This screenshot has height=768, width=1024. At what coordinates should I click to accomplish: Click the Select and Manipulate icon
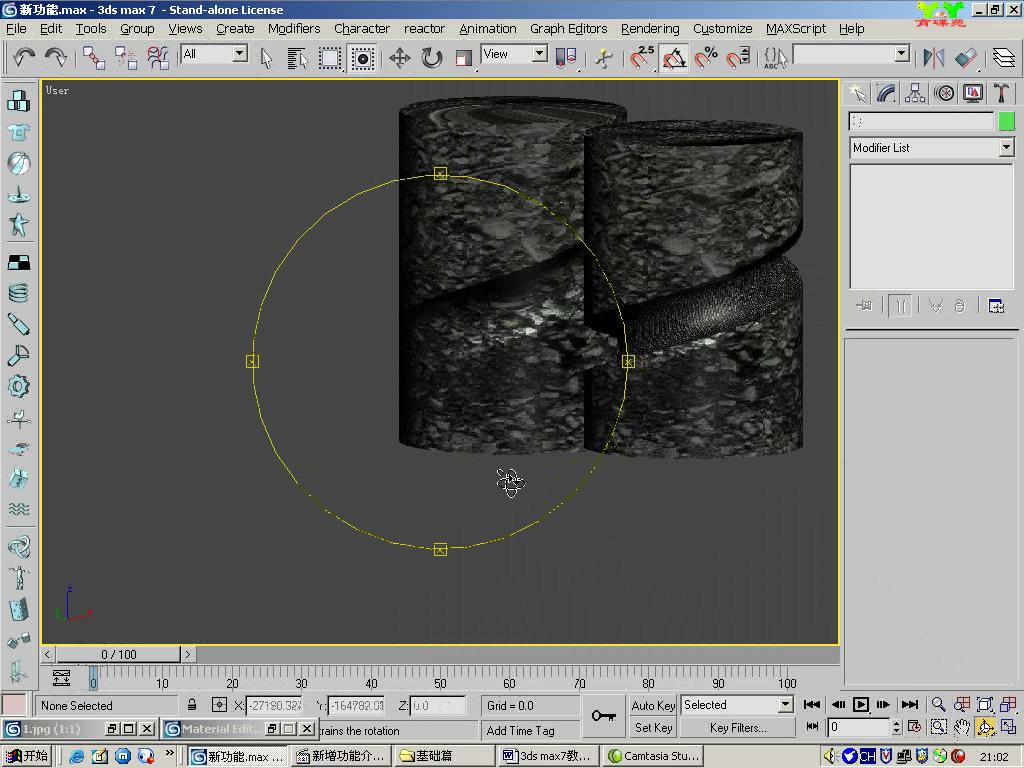[604, 58]
